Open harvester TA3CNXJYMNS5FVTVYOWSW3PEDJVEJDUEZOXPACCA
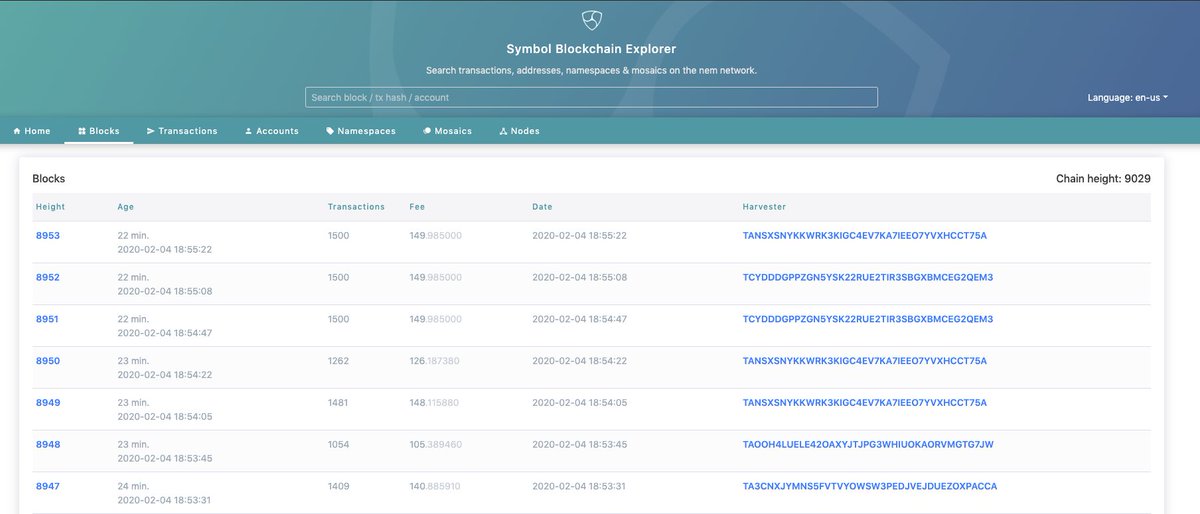This screenshot has width=1200, height=514. (870, 486)
